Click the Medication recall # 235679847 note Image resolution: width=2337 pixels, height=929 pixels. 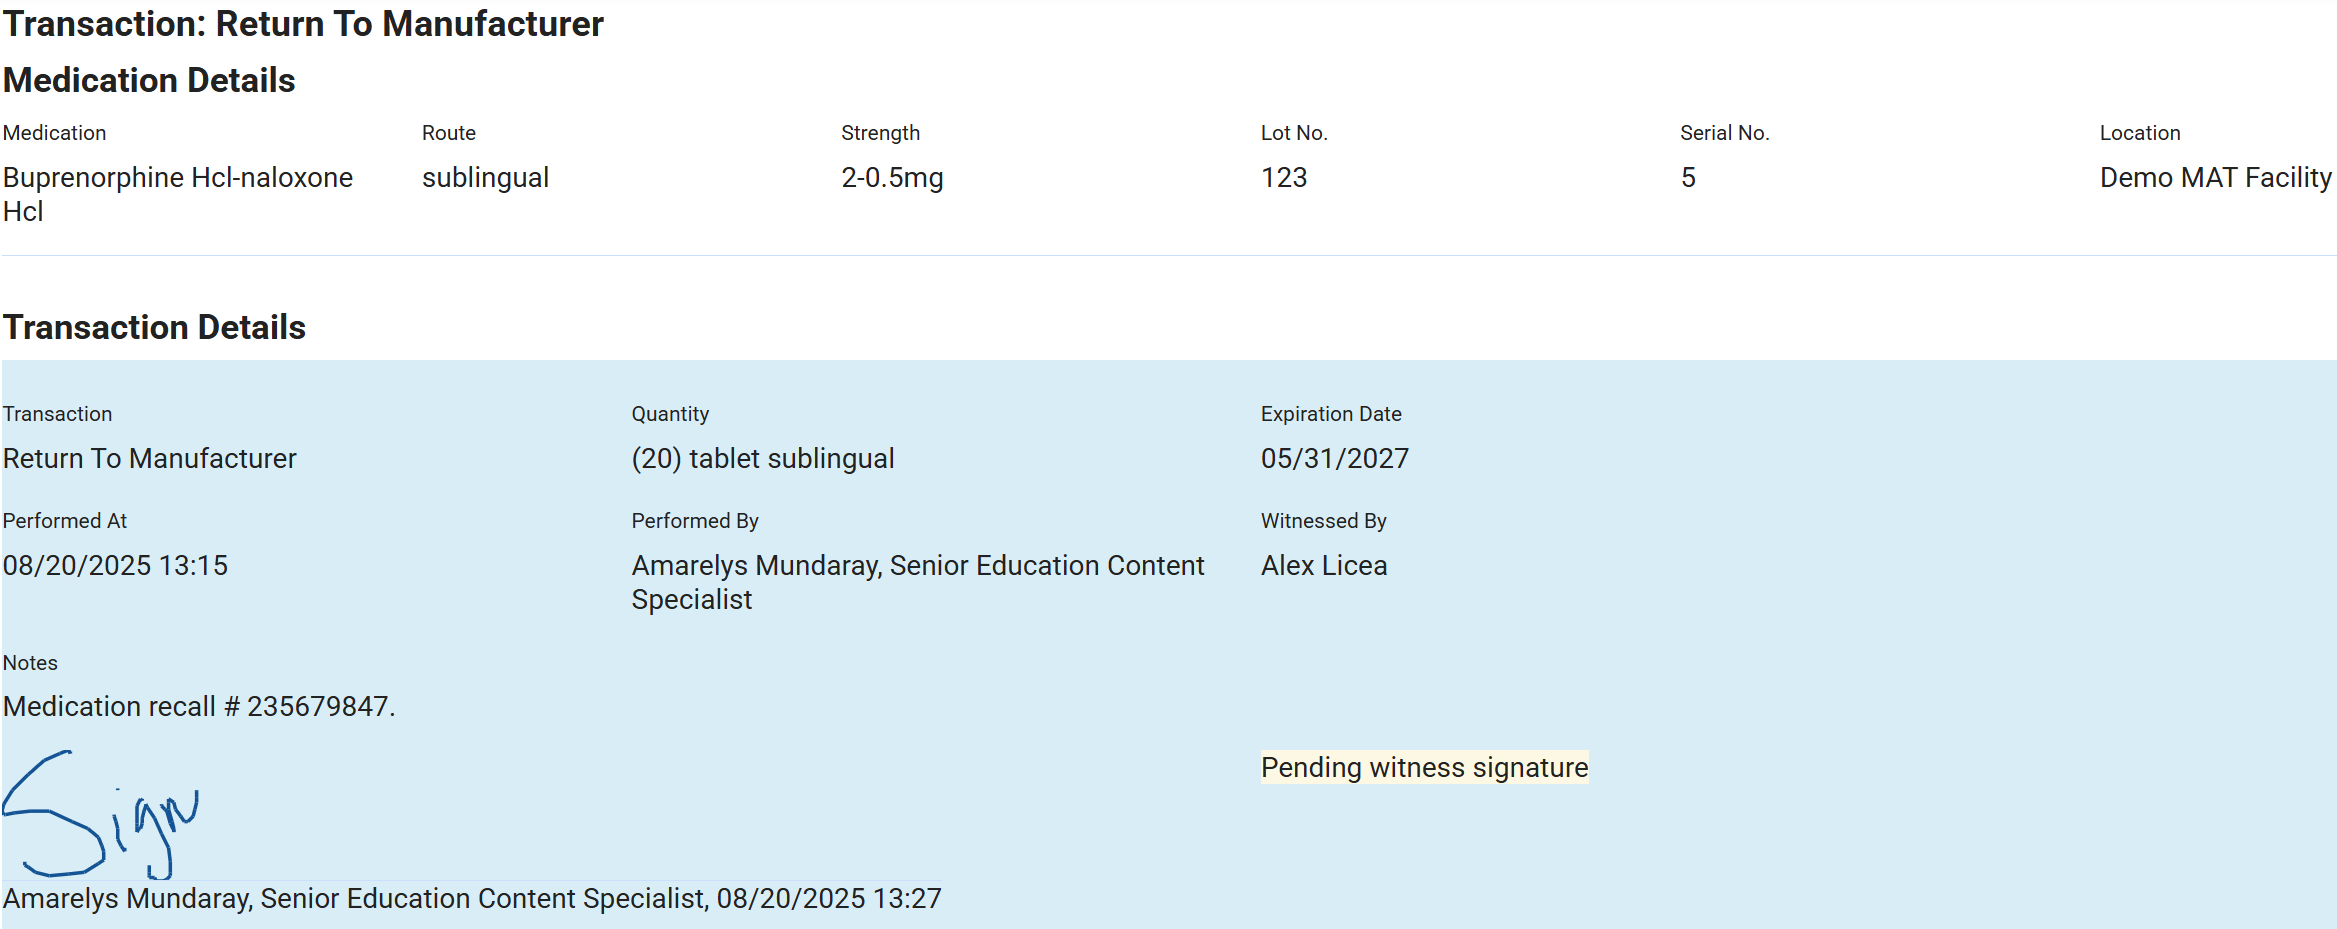199,707
